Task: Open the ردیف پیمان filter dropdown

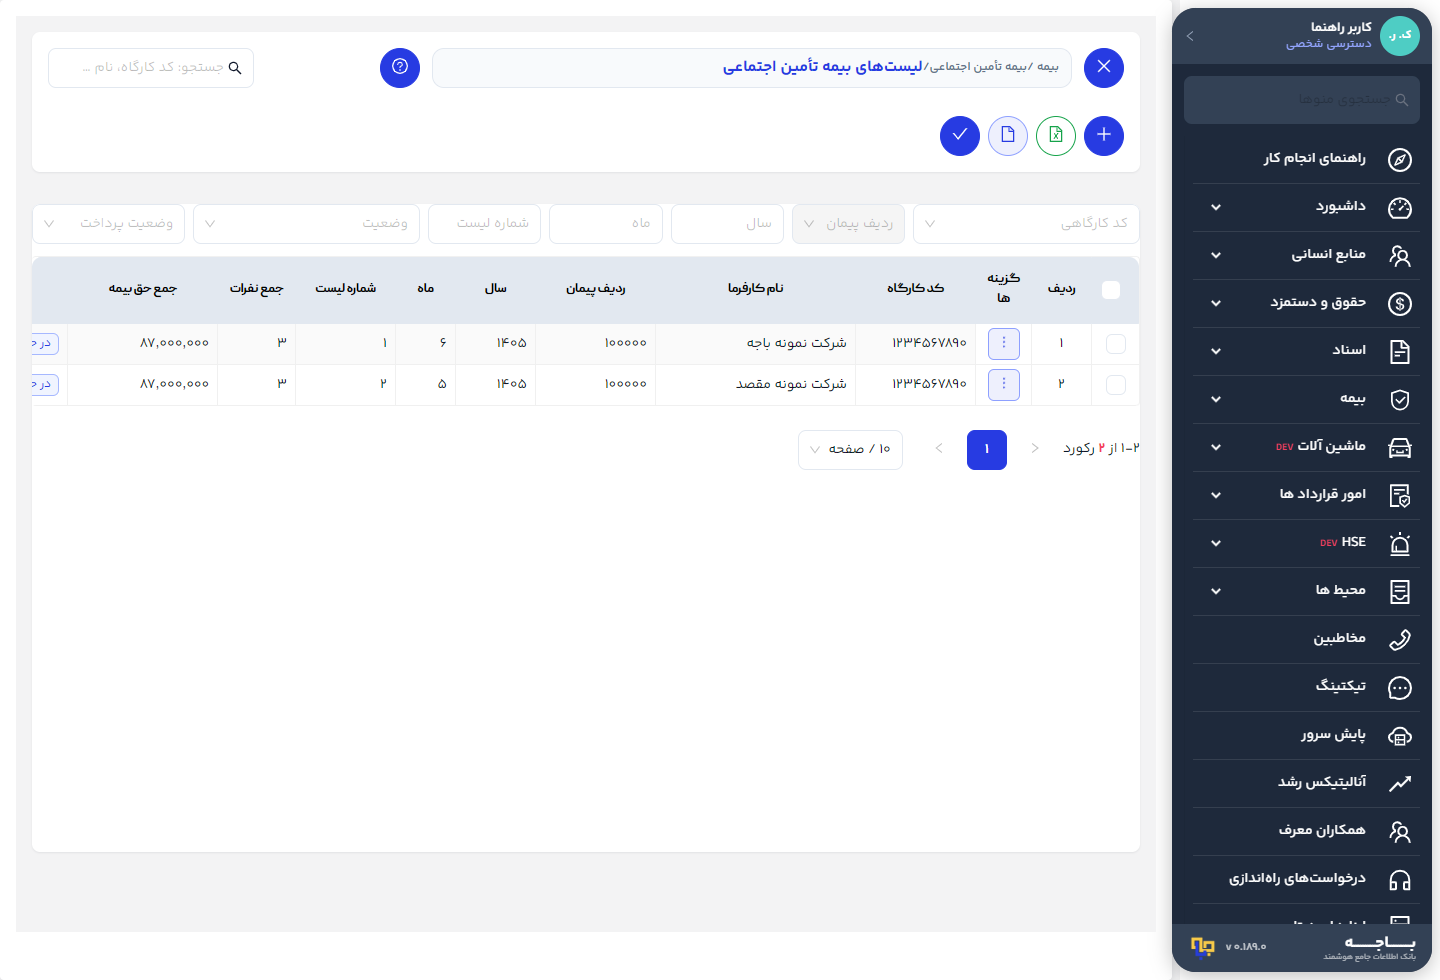Action: (x=848, y=224)
